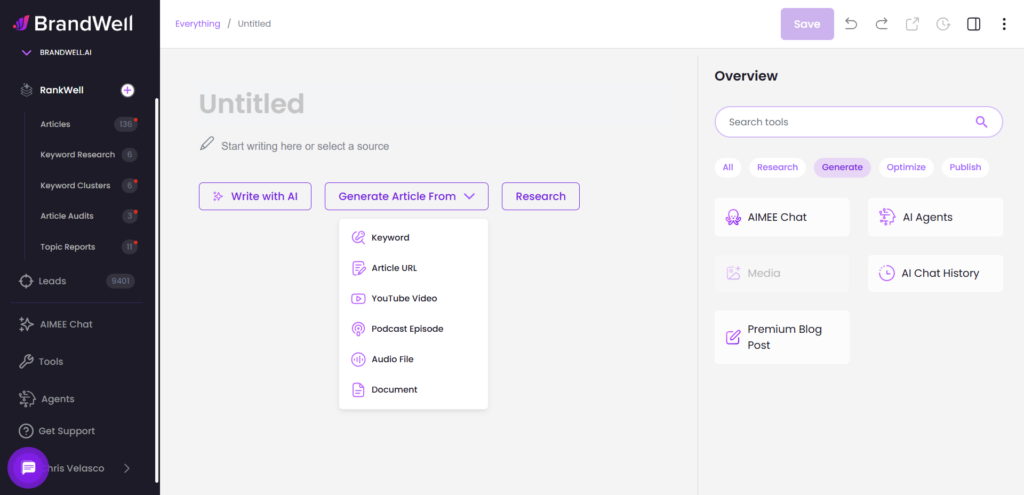Image resolution: width=1024 pixels, height=495 pixels.
Task: Click the AI Agents card icon
Action: pos(887,217)
